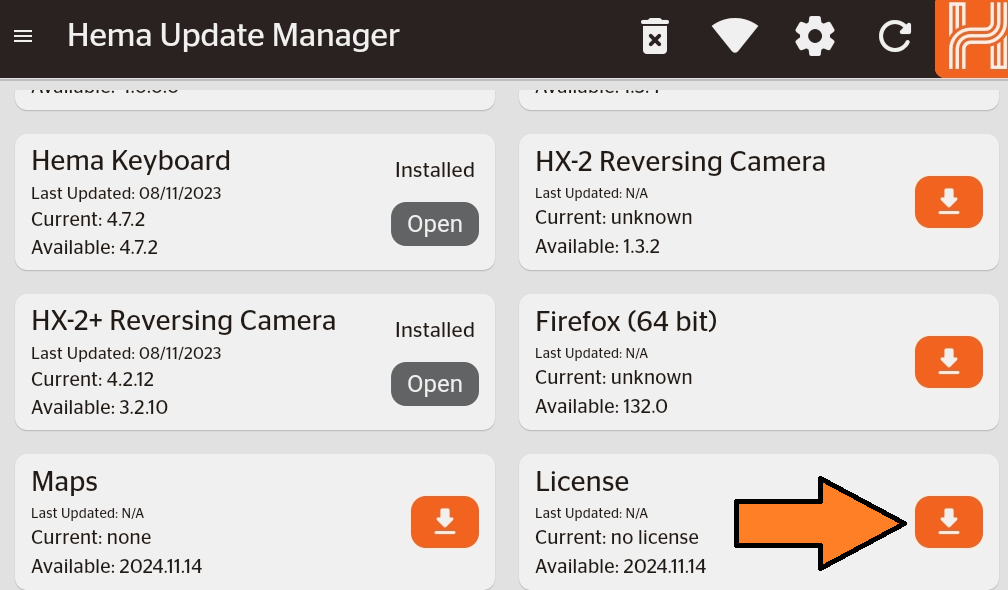
Task: Click the License card title
Action: (582, 481)
